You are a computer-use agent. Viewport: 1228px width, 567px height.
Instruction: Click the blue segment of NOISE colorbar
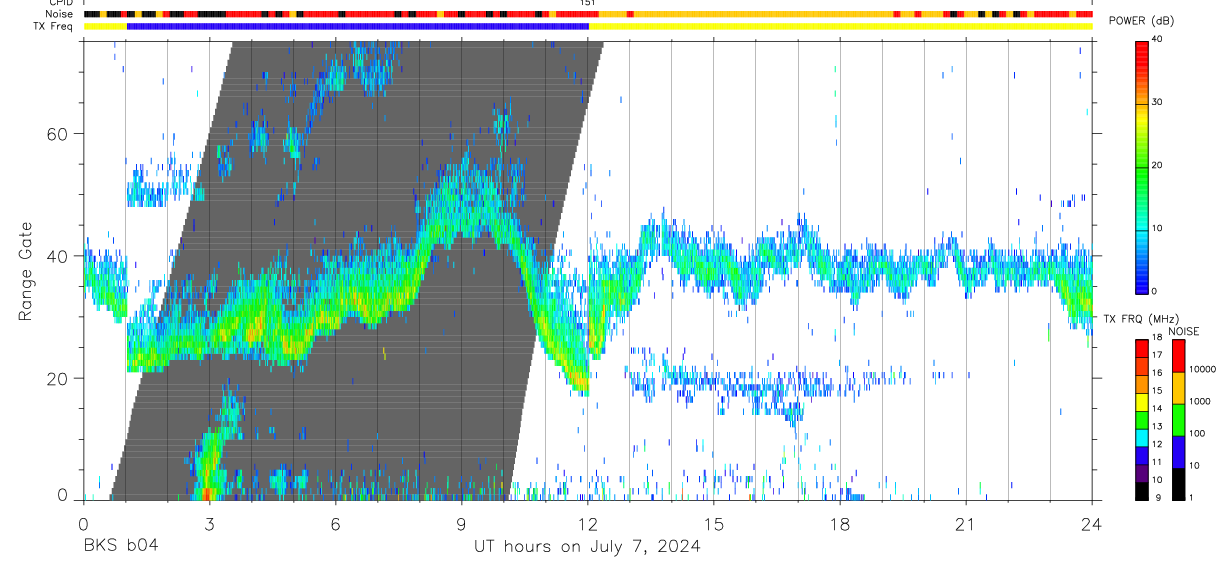(x=1179, y=450)
